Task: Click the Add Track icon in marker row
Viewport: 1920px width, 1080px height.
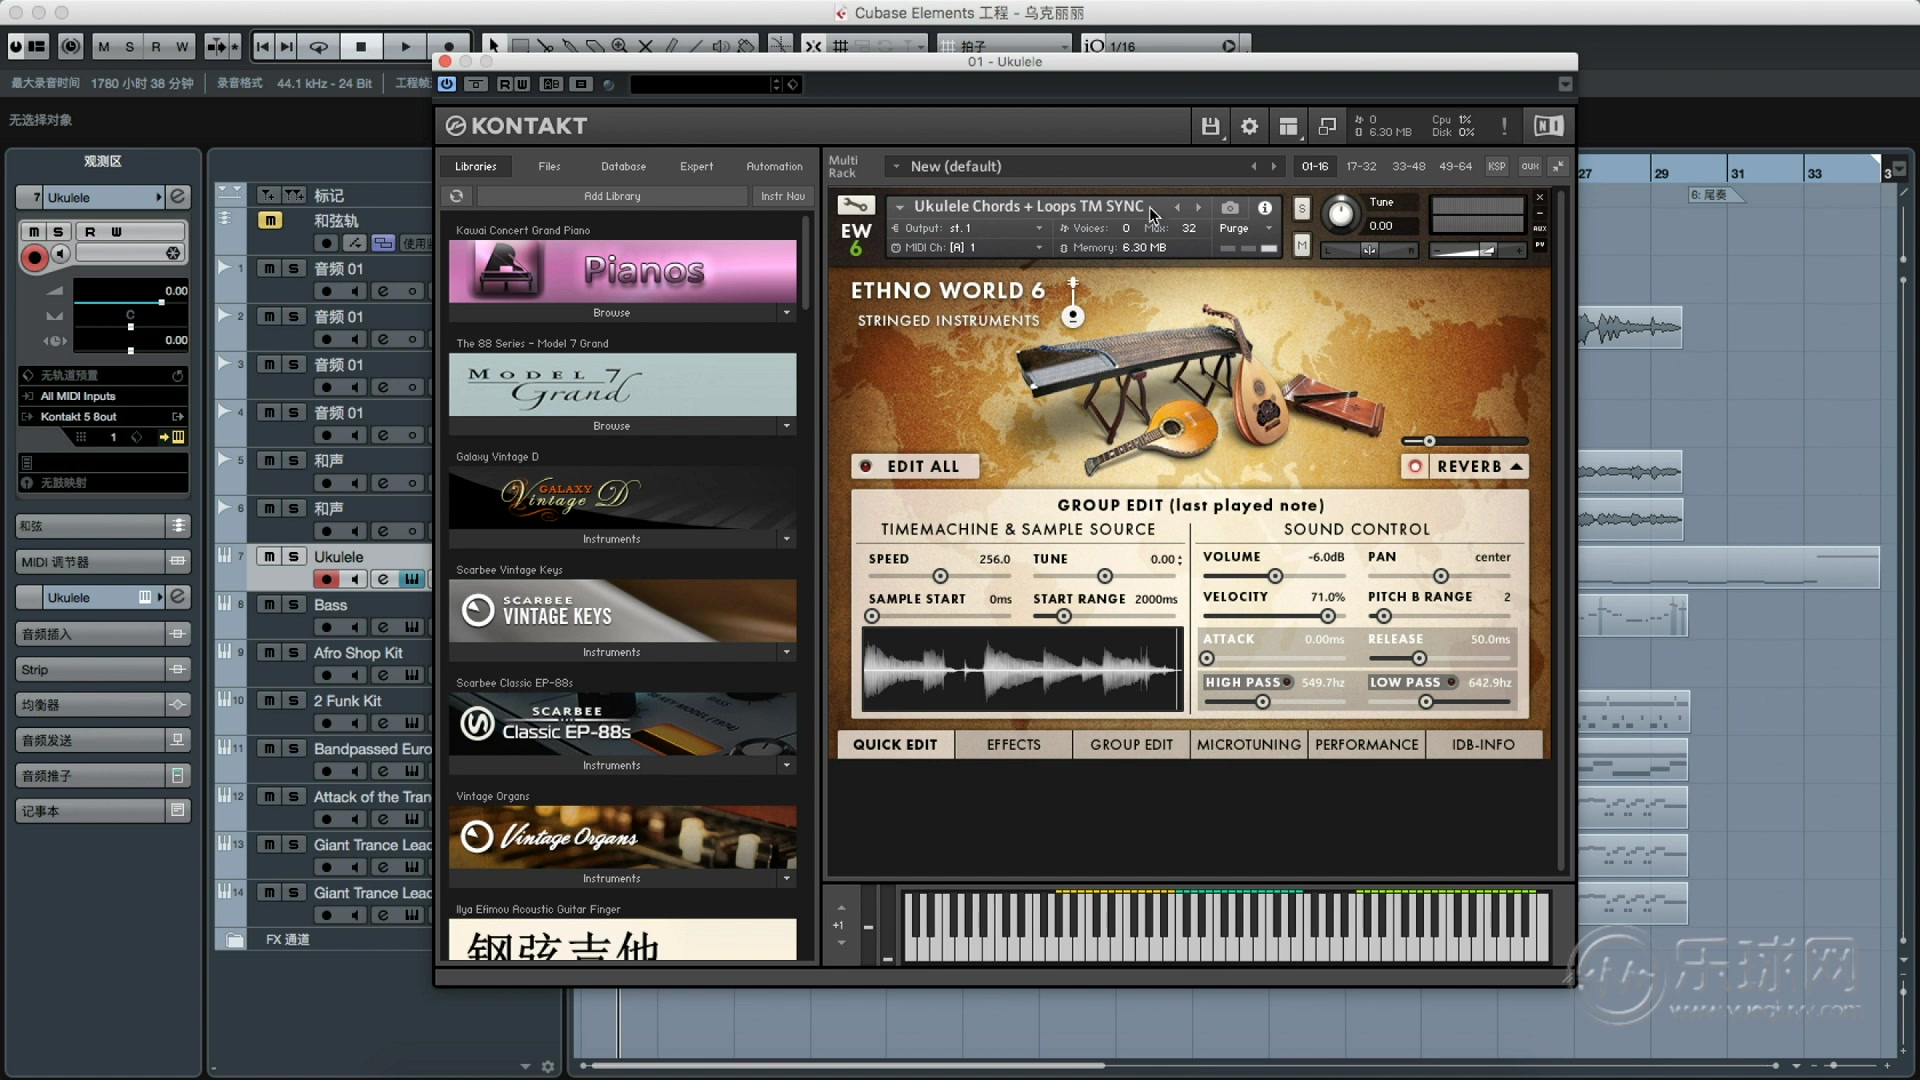Action: point(268,195)
